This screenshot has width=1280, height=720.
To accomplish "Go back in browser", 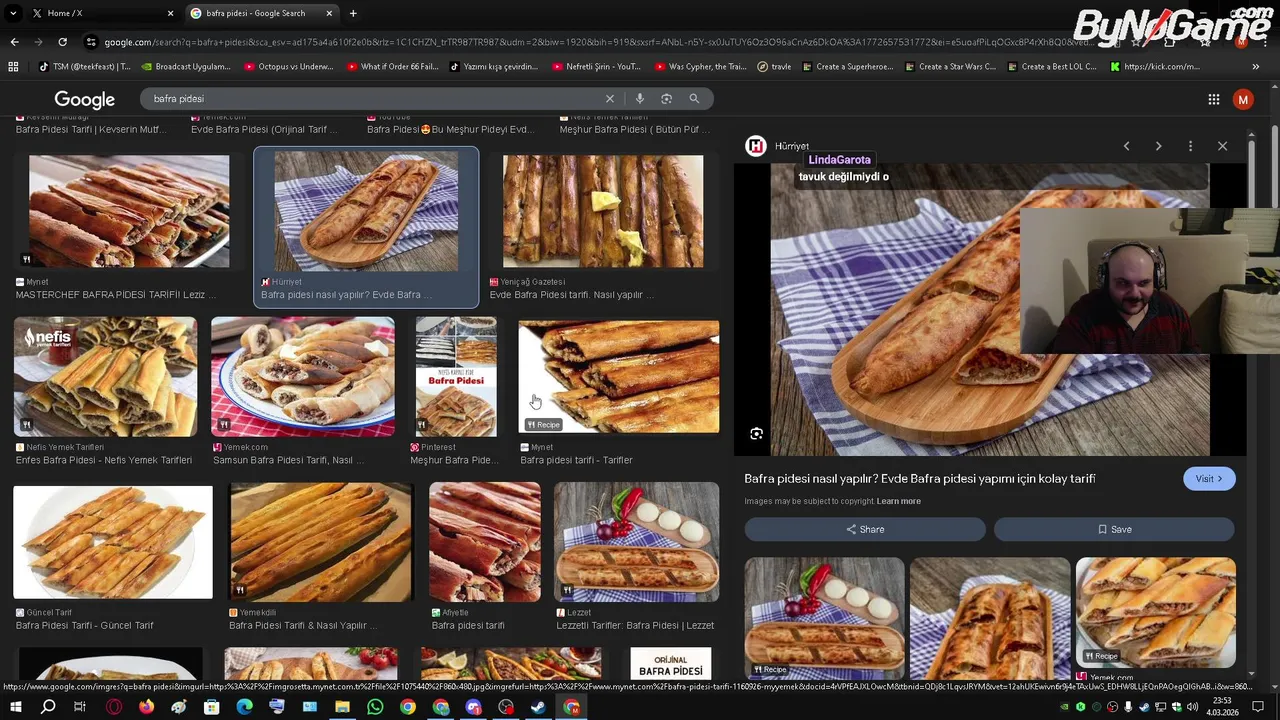I will (x=14, y=42).
